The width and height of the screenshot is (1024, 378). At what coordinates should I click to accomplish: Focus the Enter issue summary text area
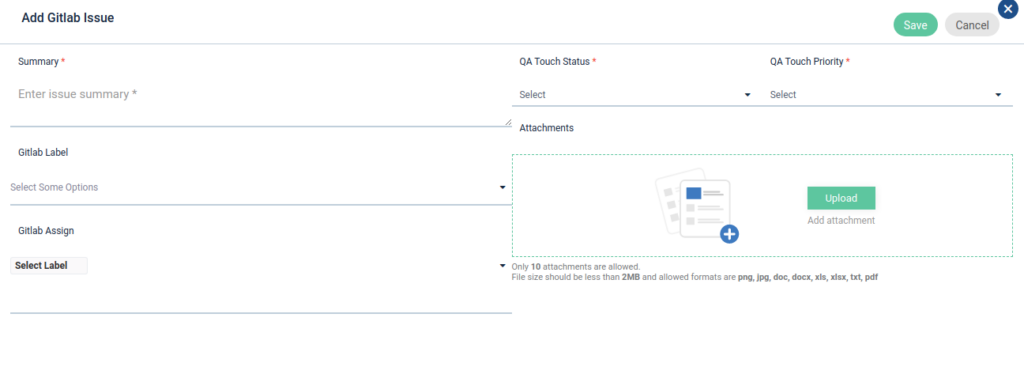261,102
